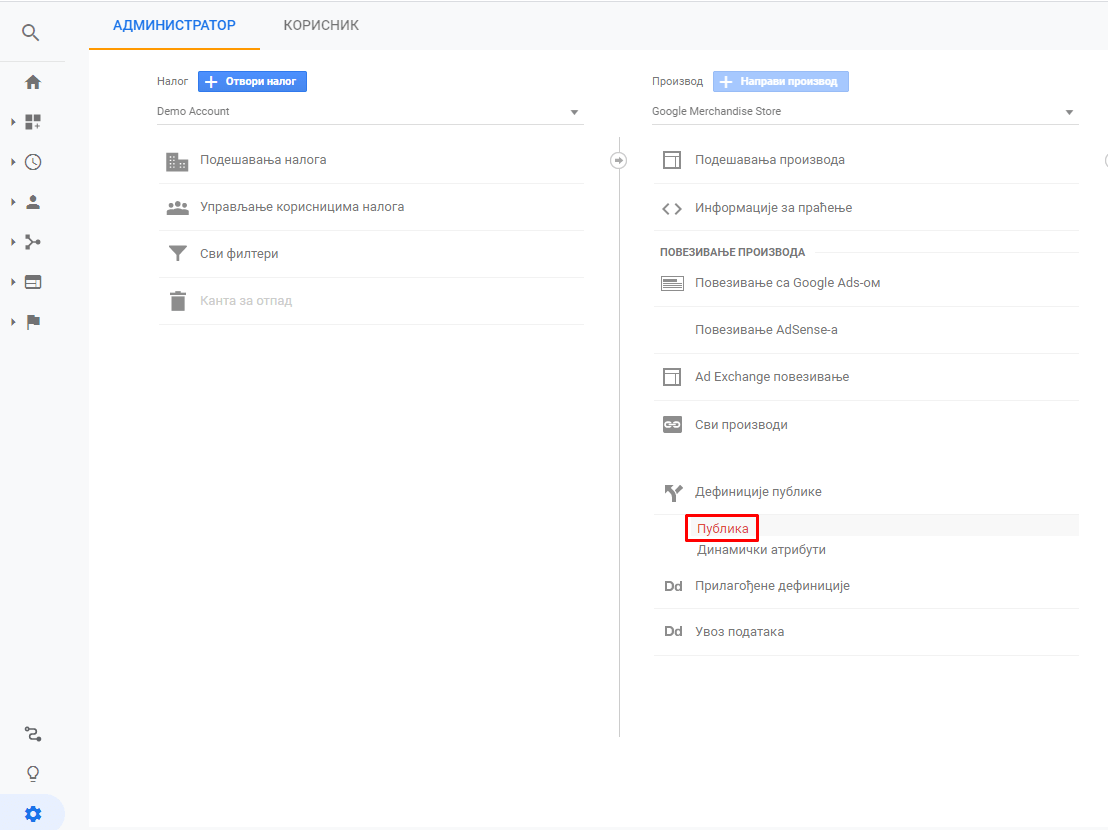The height and width of the screenshot is (830, 1108).
Task: Open the Customization dashboard icon
Action: [33, 122]
